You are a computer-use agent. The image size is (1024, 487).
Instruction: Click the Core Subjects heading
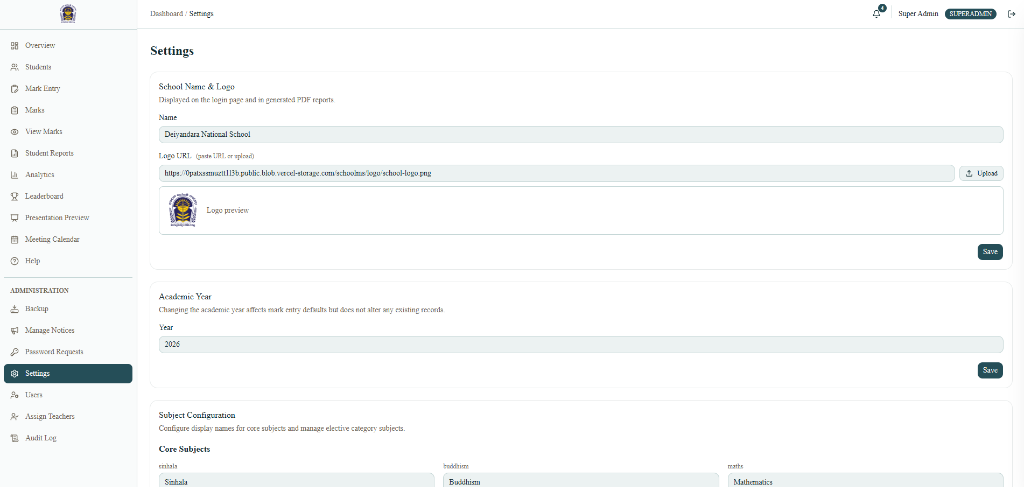click(184, 450)
